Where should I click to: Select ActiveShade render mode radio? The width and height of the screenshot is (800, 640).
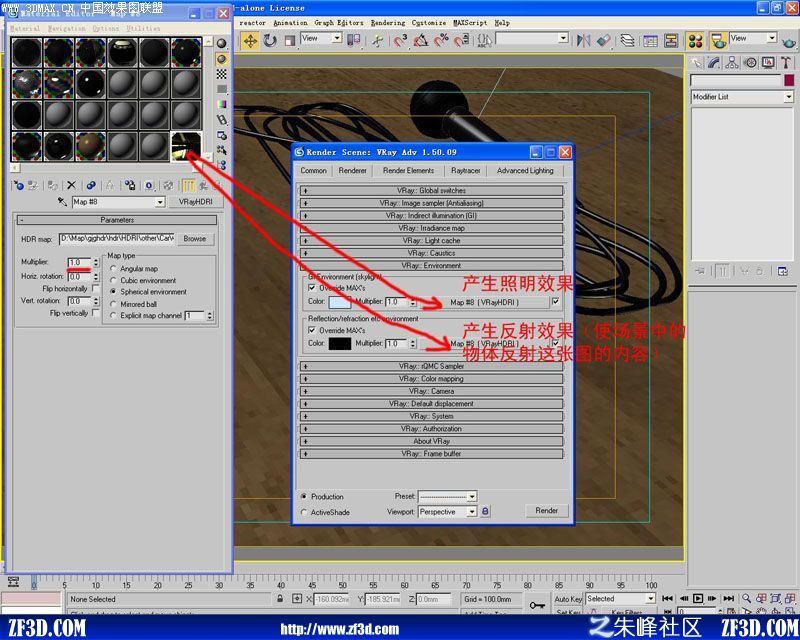pos(304,512)
